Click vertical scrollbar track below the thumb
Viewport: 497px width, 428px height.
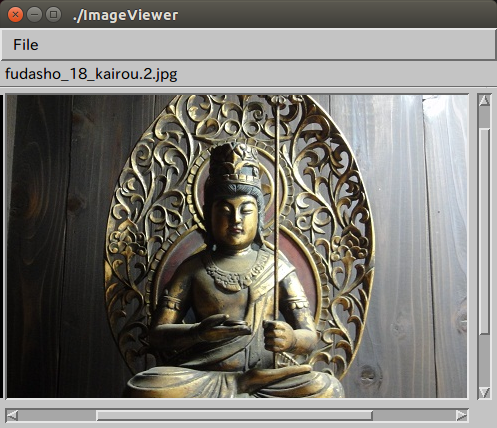484,360
